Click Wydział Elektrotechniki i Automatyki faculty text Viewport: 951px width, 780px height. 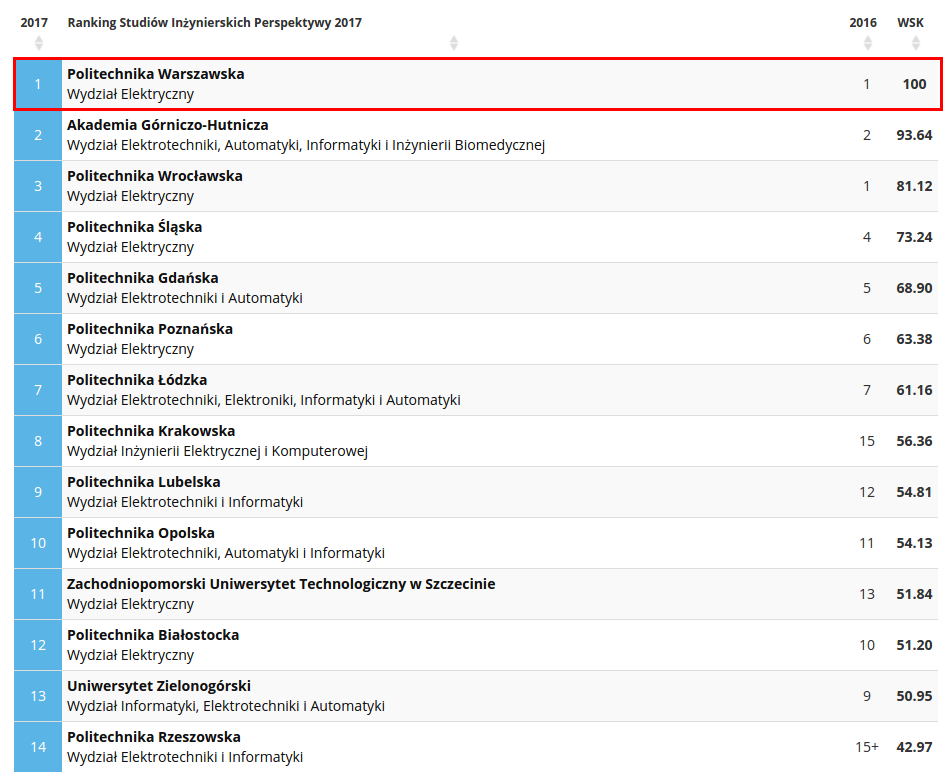click(x=185, y=298)
